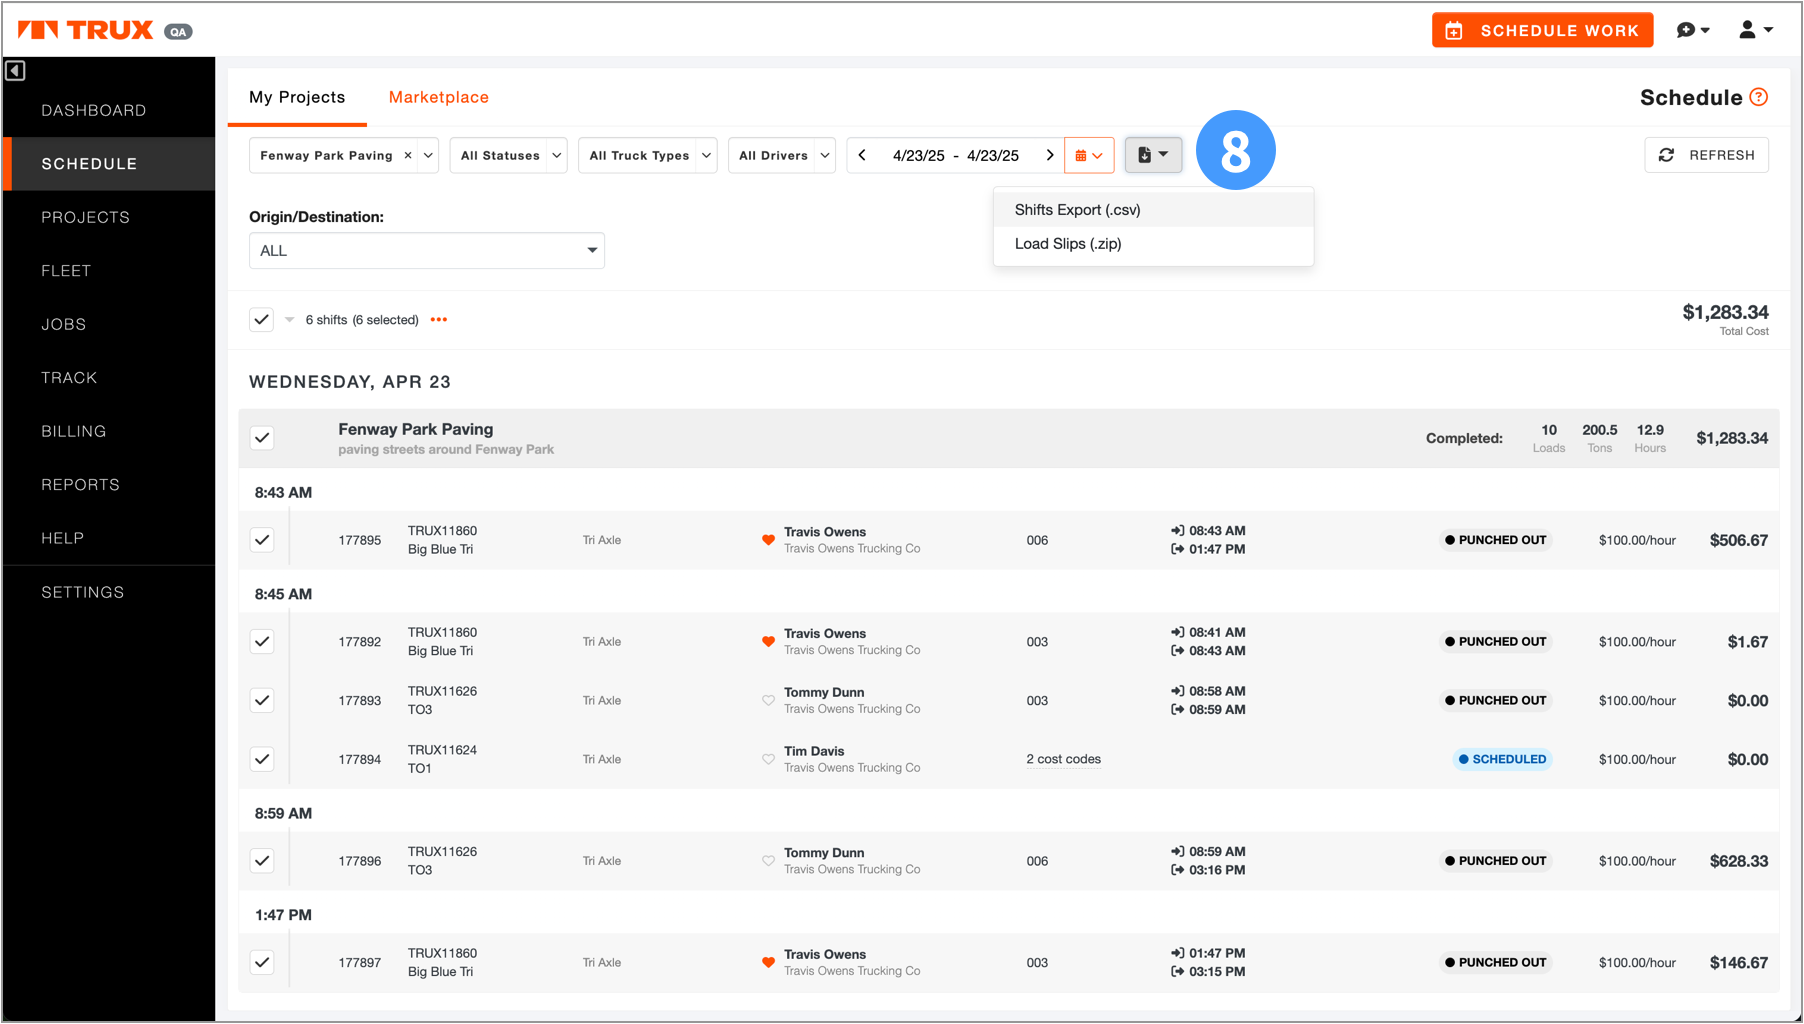Open the Origin/Destination ALL dropdown
Viewport: 1804px width, 1024px height.
pos(426,251)
